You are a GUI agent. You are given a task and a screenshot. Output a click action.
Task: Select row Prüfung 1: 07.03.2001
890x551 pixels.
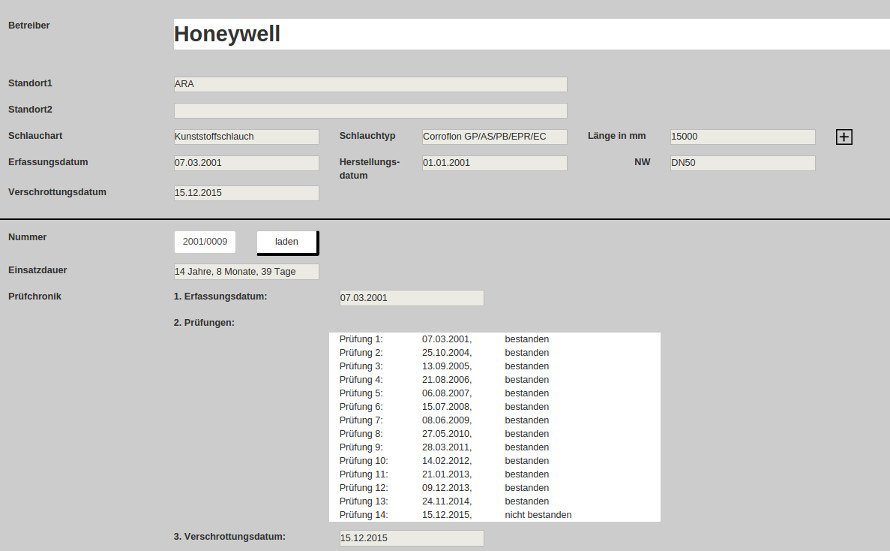point(494,339)
